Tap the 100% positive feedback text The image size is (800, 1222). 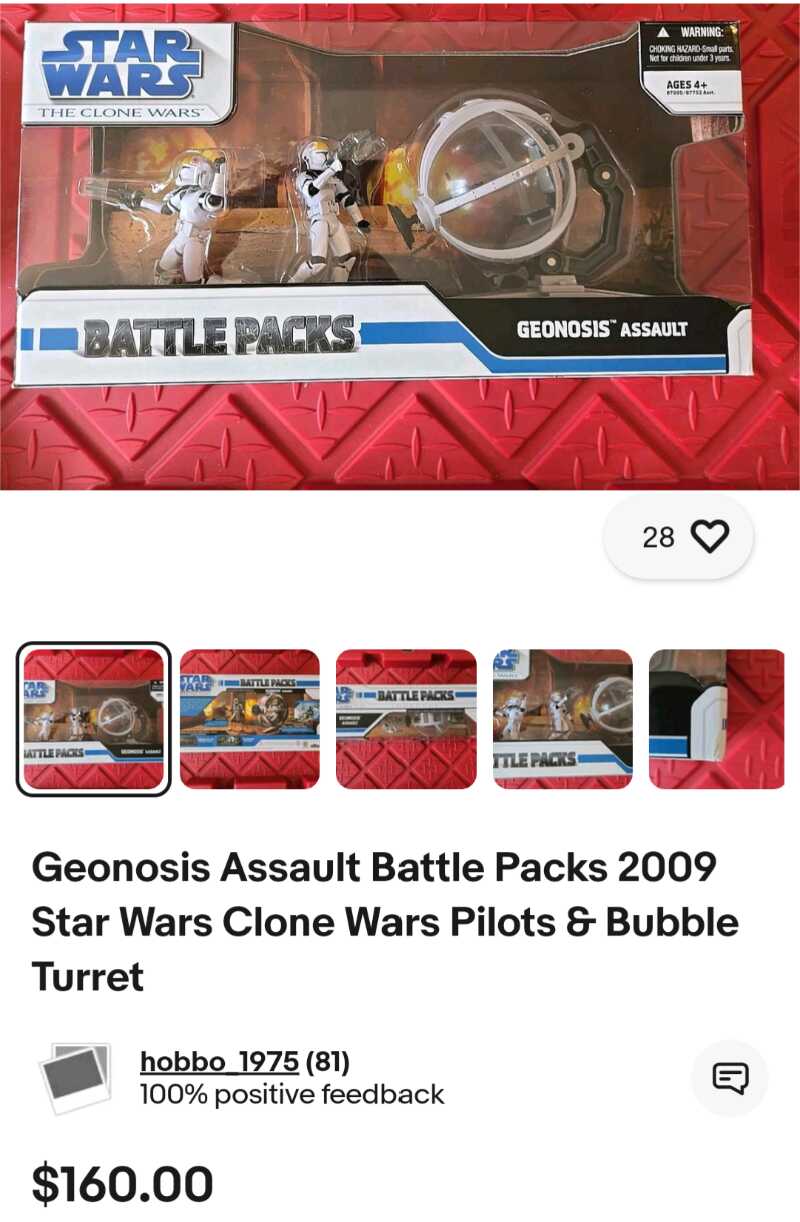click(x=292, y=1095)
